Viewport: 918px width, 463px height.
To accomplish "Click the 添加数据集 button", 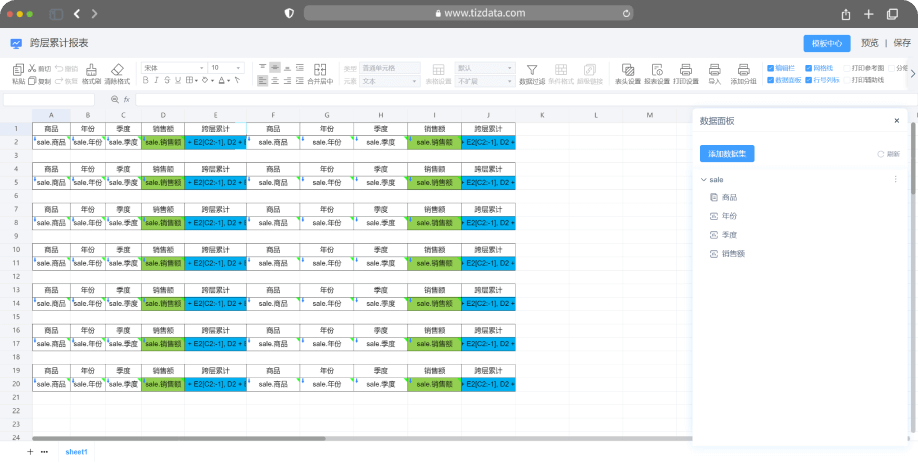I will click(727, 153).
